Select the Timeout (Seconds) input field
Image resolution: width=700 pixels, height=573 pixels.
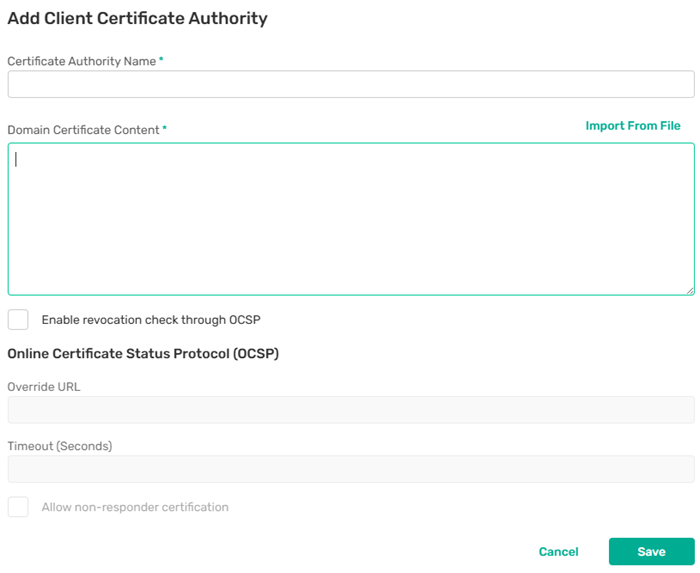click(350, 469)
